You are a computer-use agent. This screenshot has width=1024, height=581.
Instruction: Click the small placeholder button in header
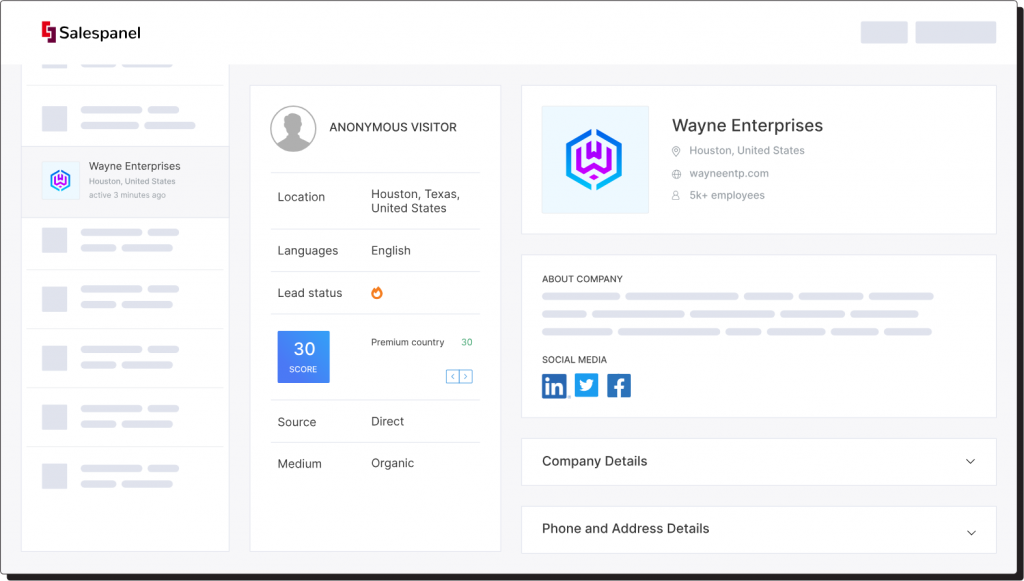[x=884, y=32]
